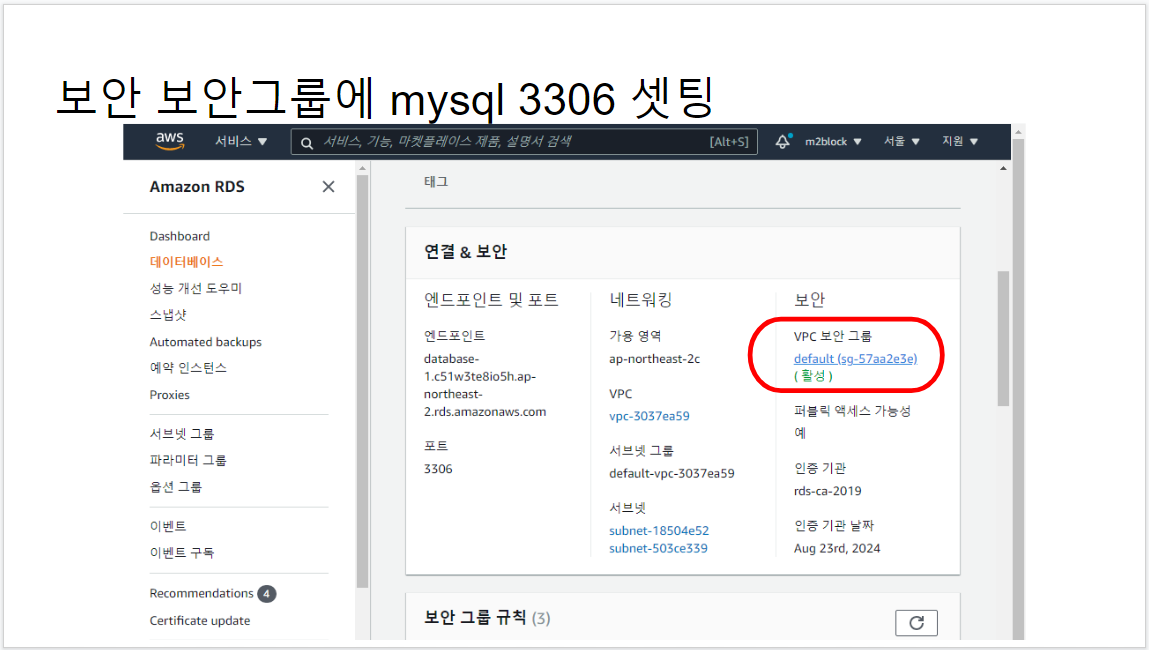1149x650 pixels.
Task: Click the AWS logo home icon
Action: (x=169, y=141)
